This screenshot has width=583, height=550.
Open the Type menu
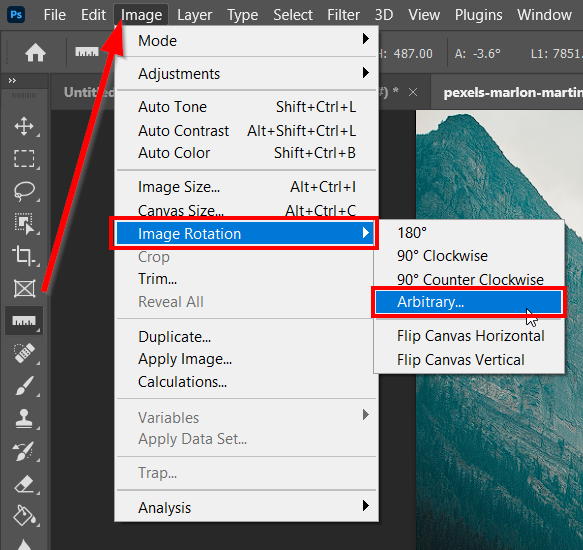click(x=242, y=15)
